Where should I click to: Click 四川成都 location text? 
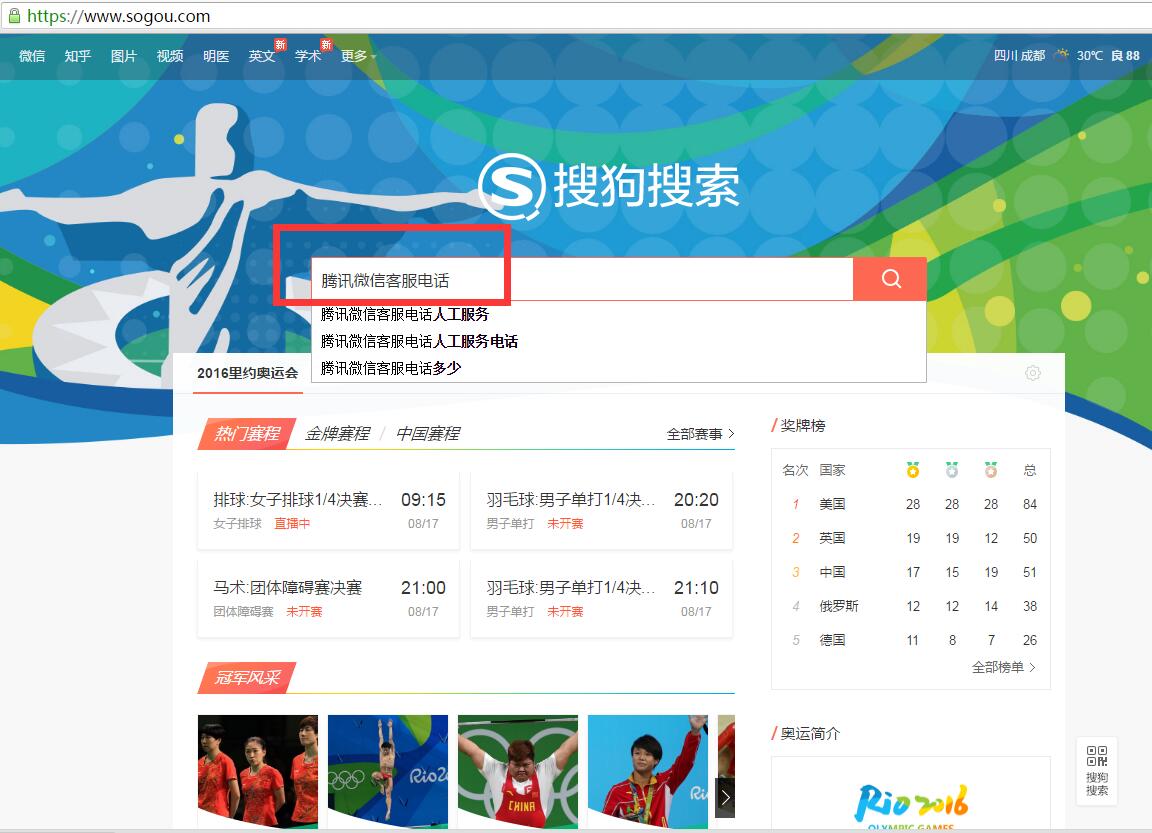point(1019,56)
